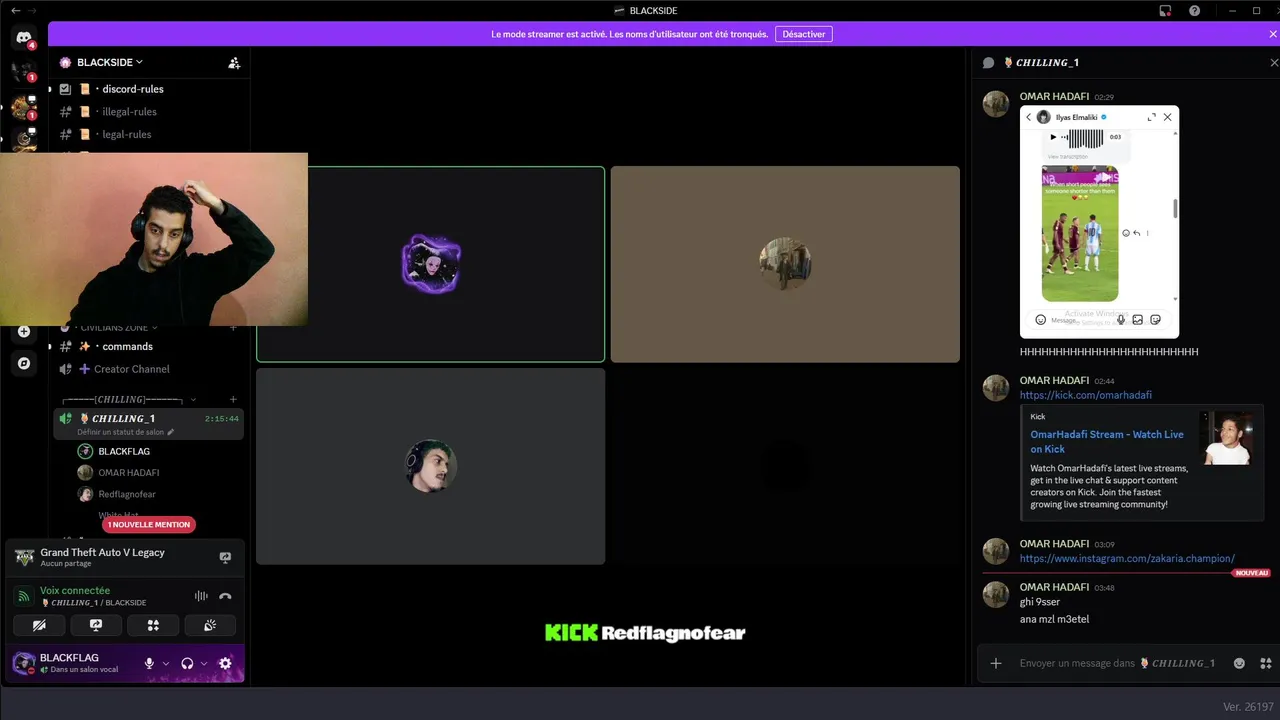Click message text "ana mzl m3etel"
The image size is (1280, 720).
[x=1054, y=619]
